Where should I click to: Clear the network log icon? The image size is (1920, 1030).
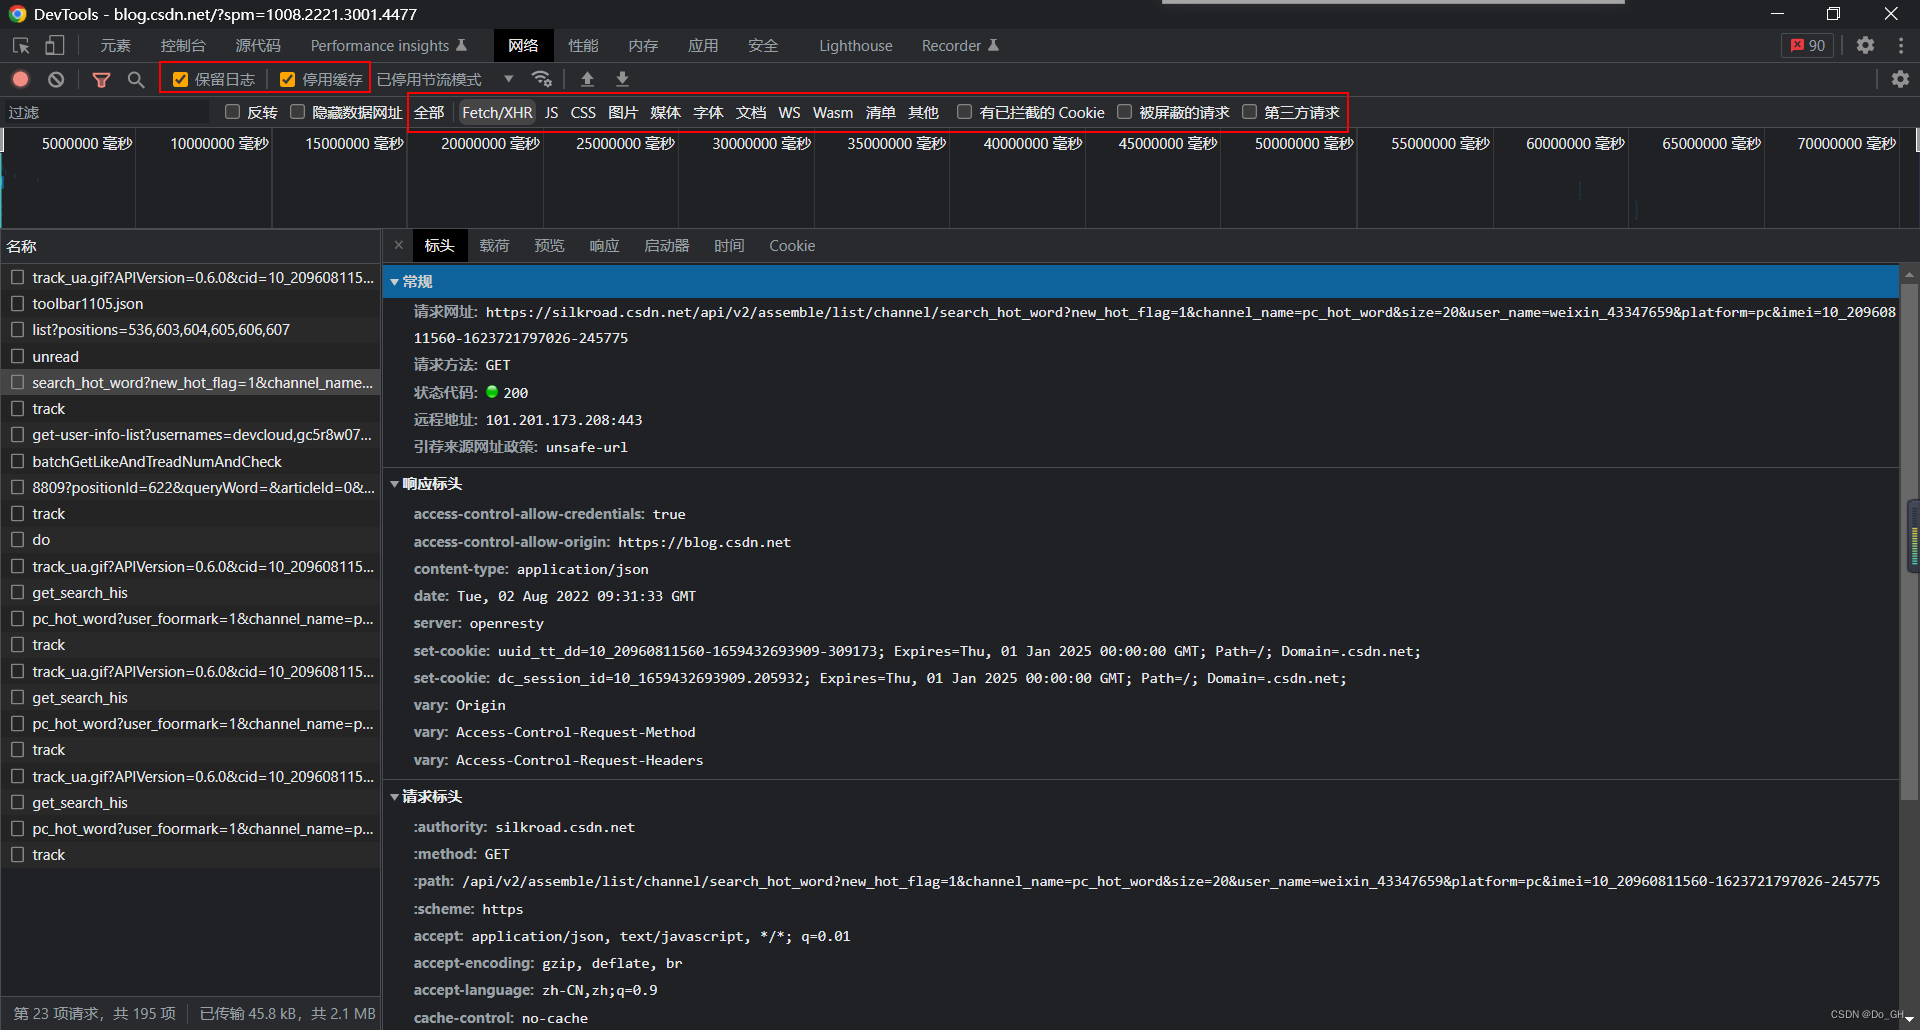coord(56,79)
